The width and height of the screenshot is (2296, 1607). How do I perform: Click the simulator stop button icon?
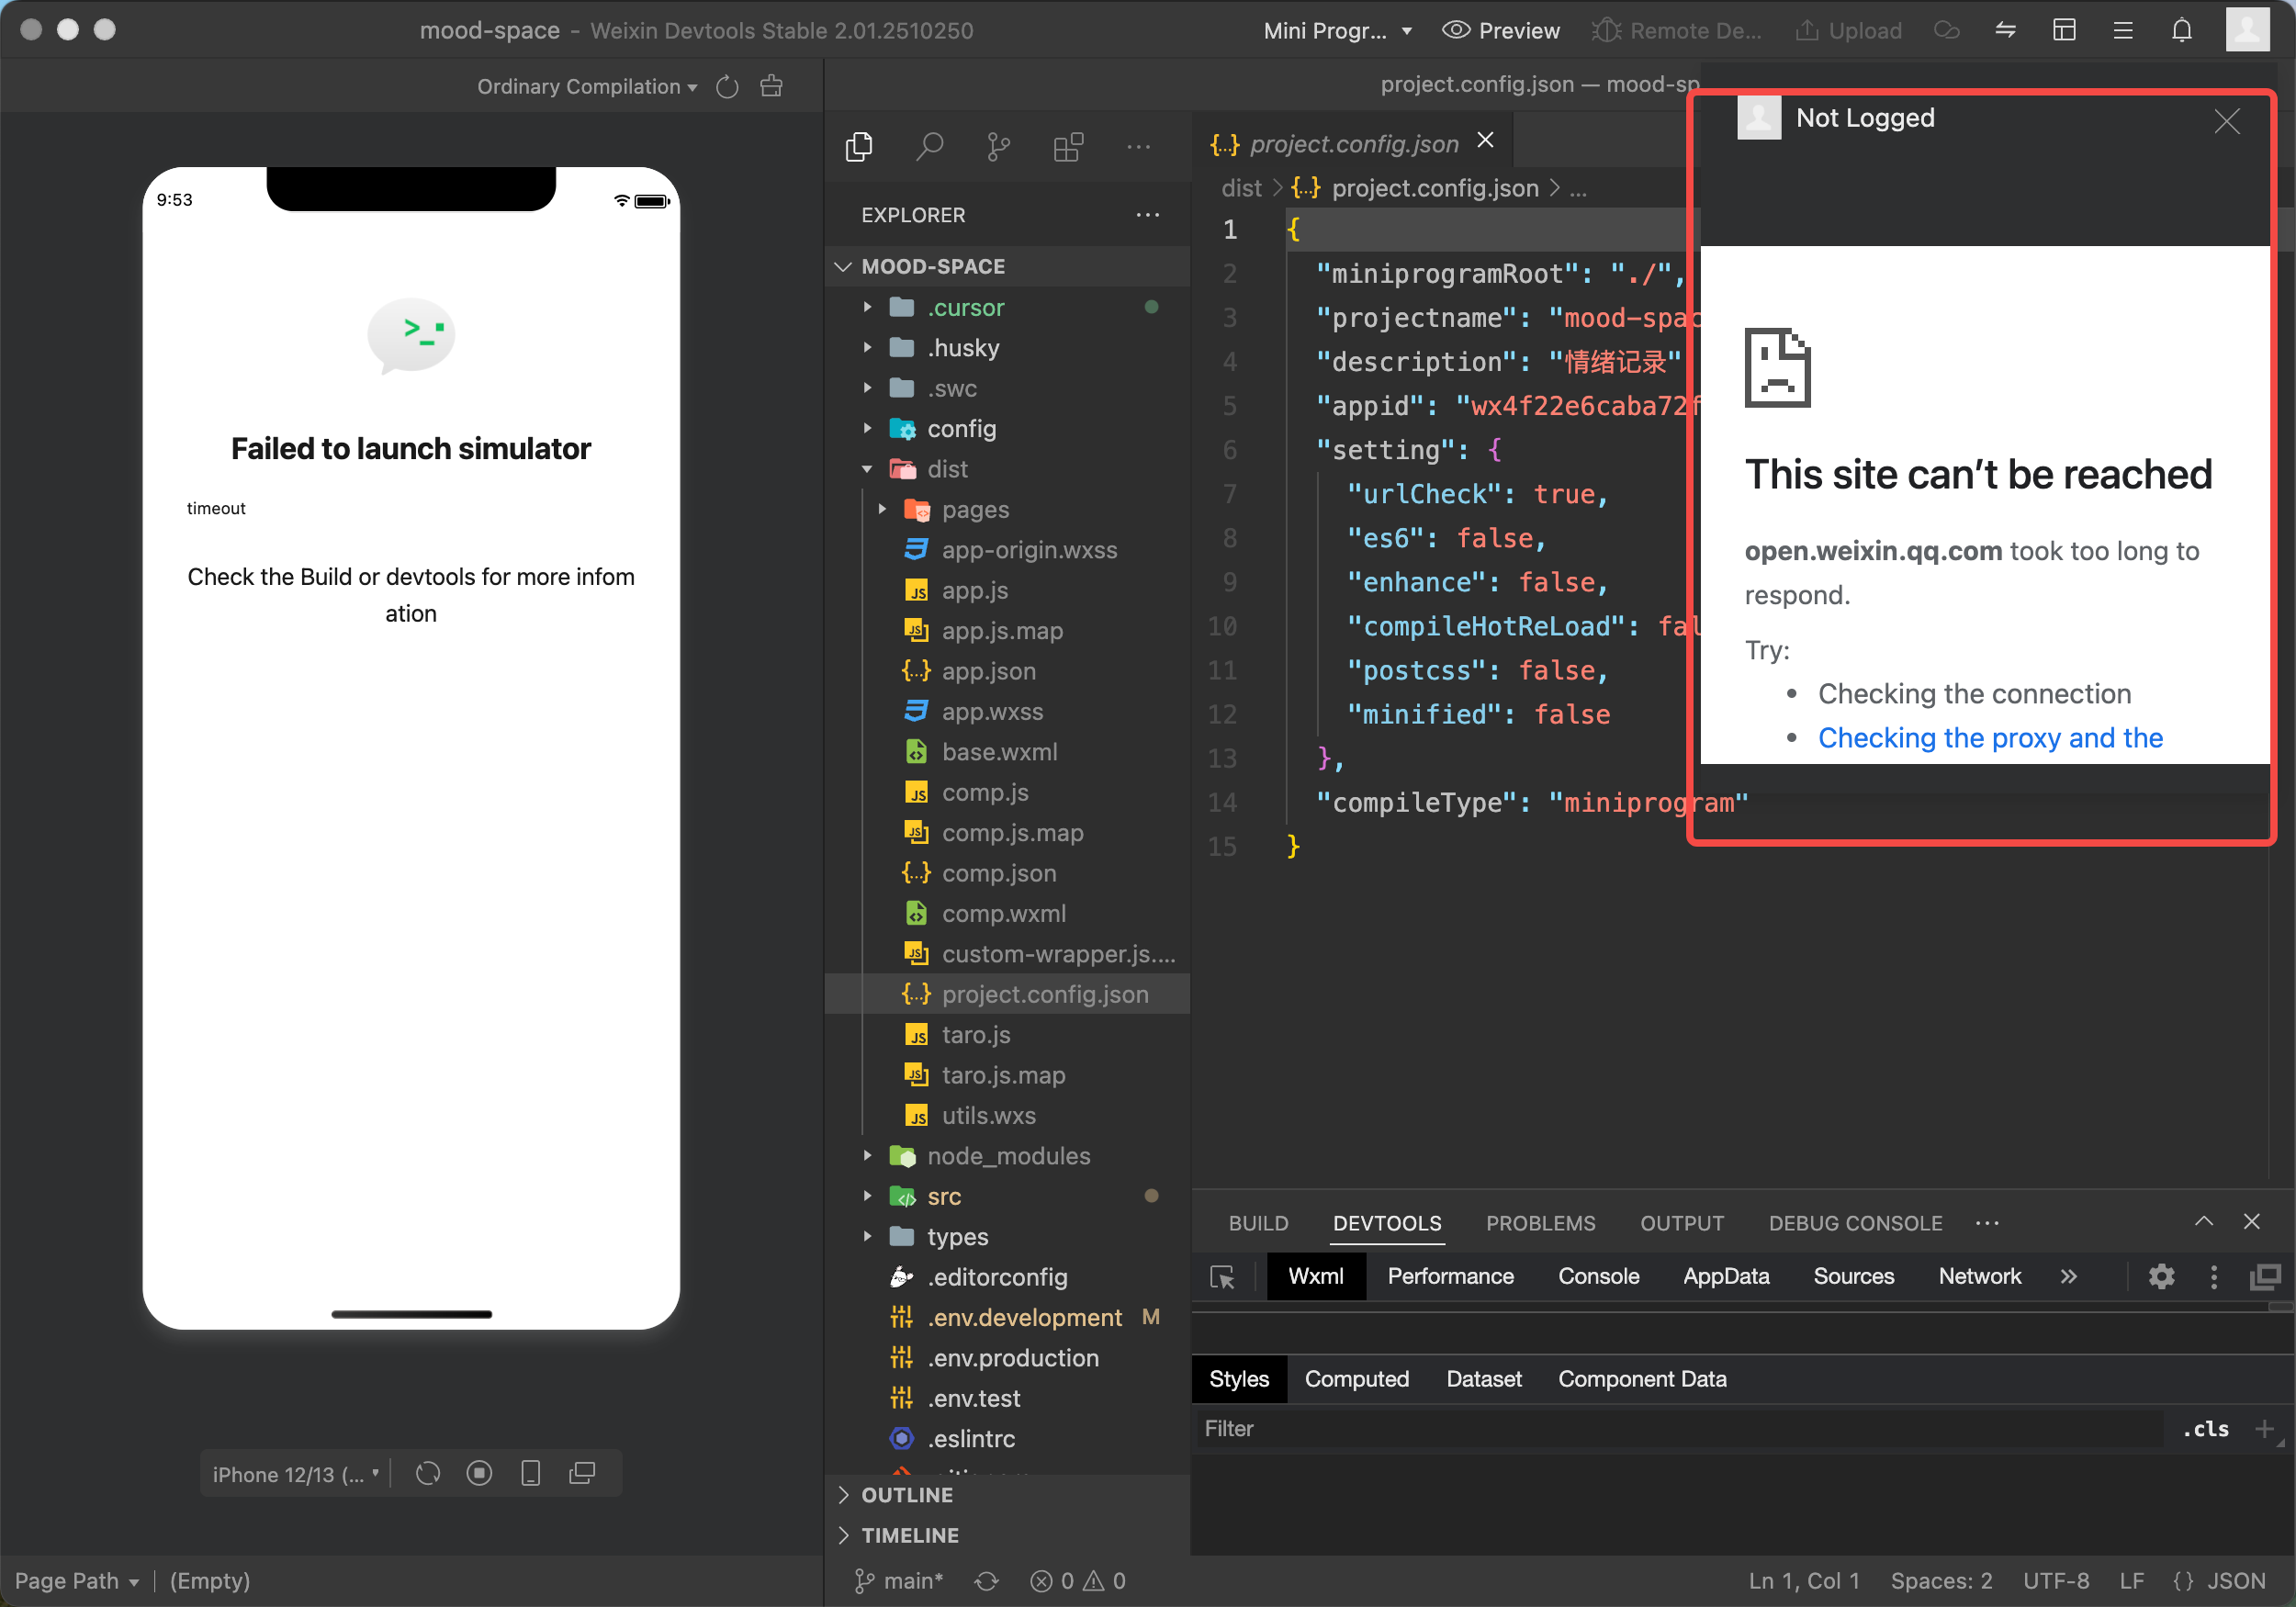[479, 1473]
